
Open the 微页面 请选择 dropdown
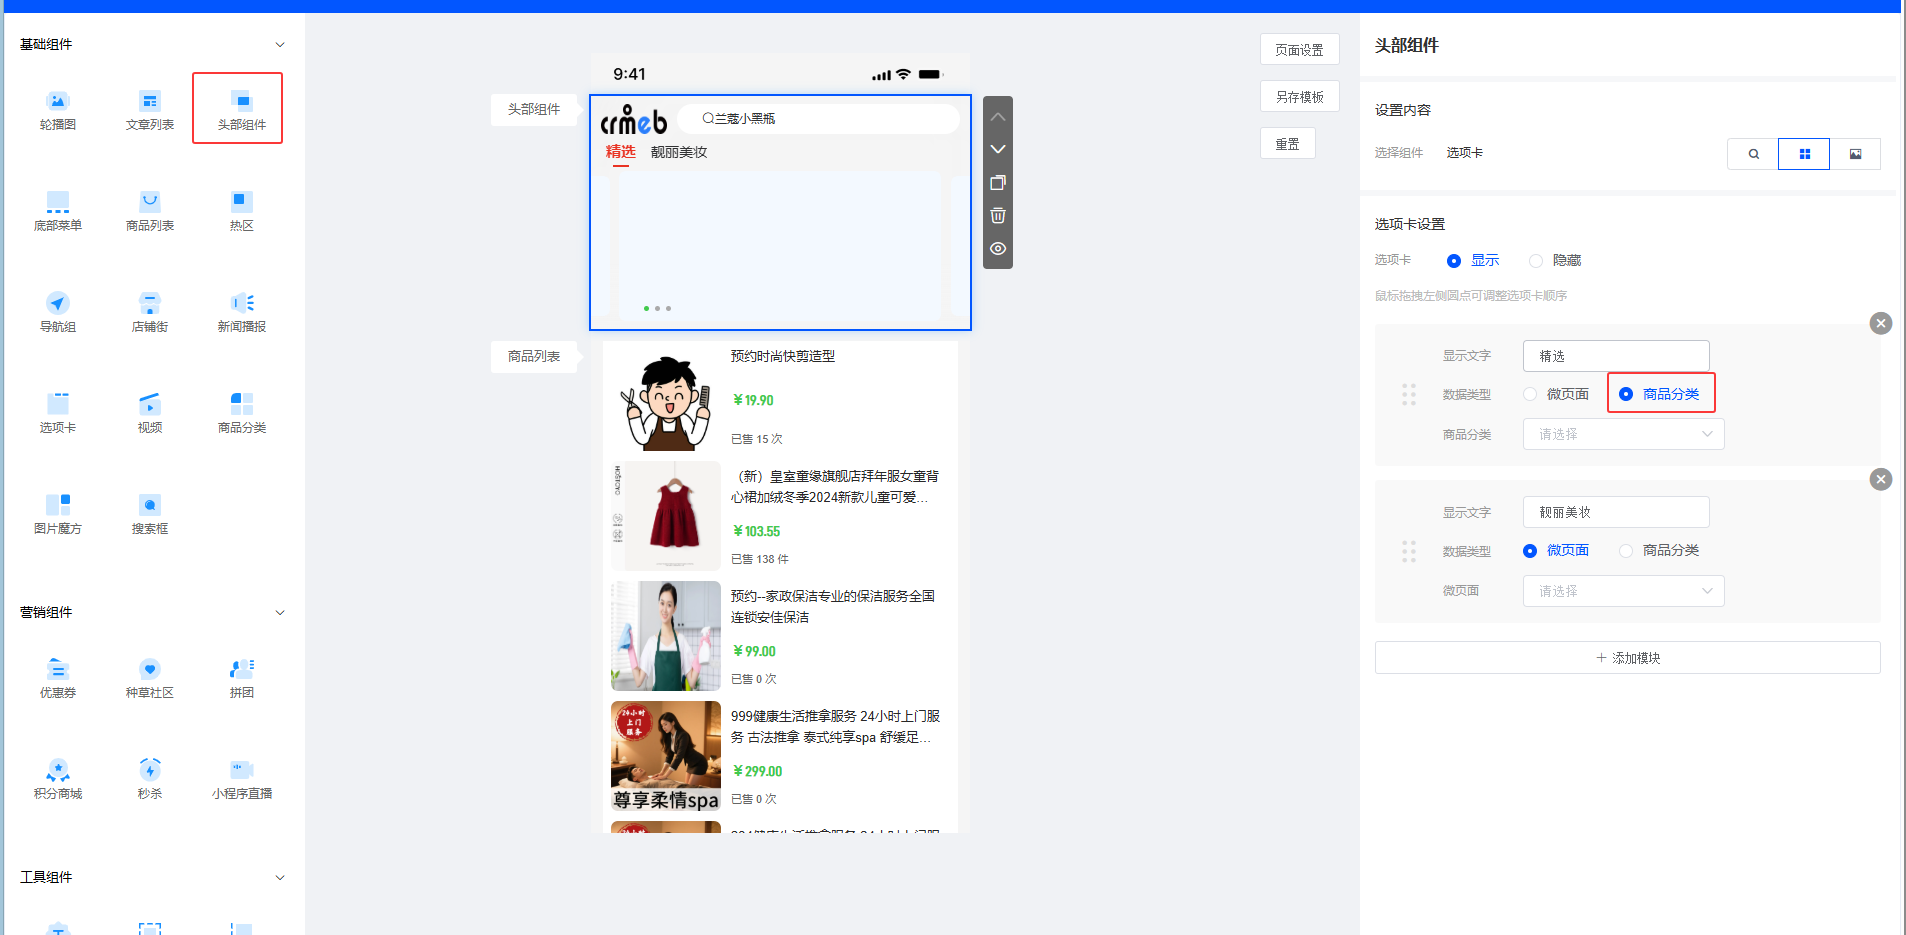(1623, 591)
